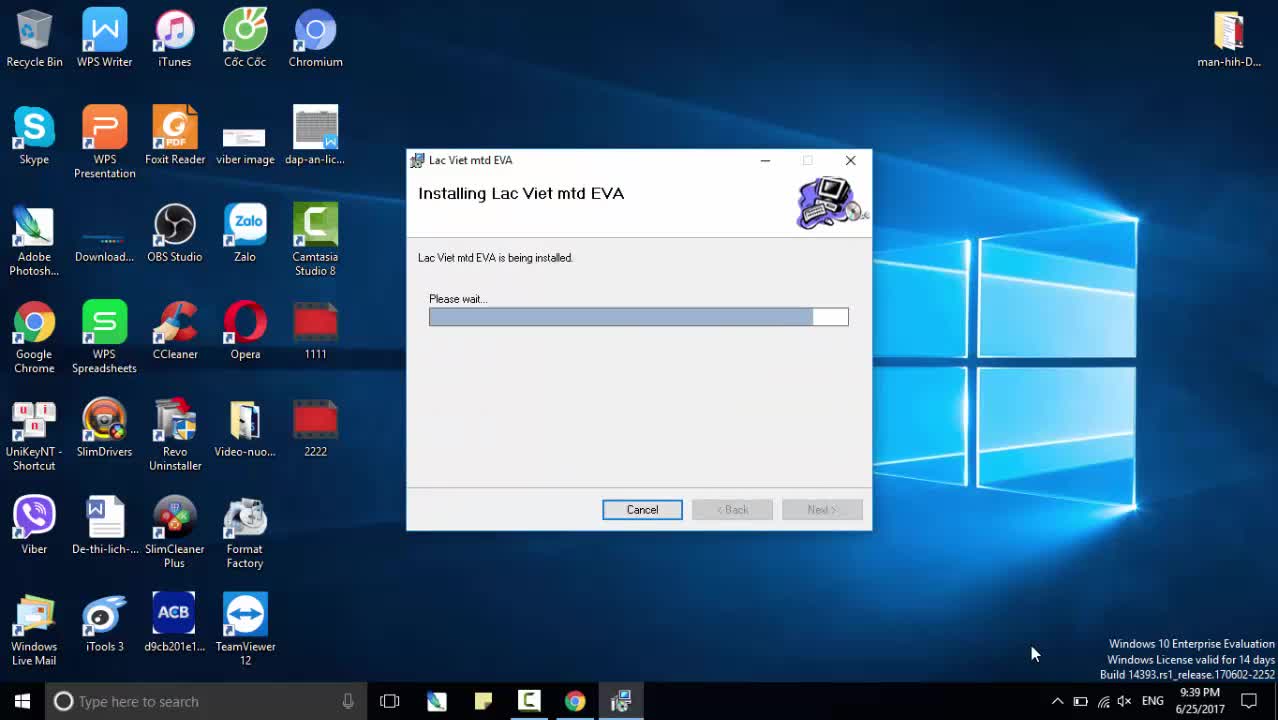Screen dimensions: 1278x720
Task: Show hidden system tray icons
Action: click(1057, 701)
